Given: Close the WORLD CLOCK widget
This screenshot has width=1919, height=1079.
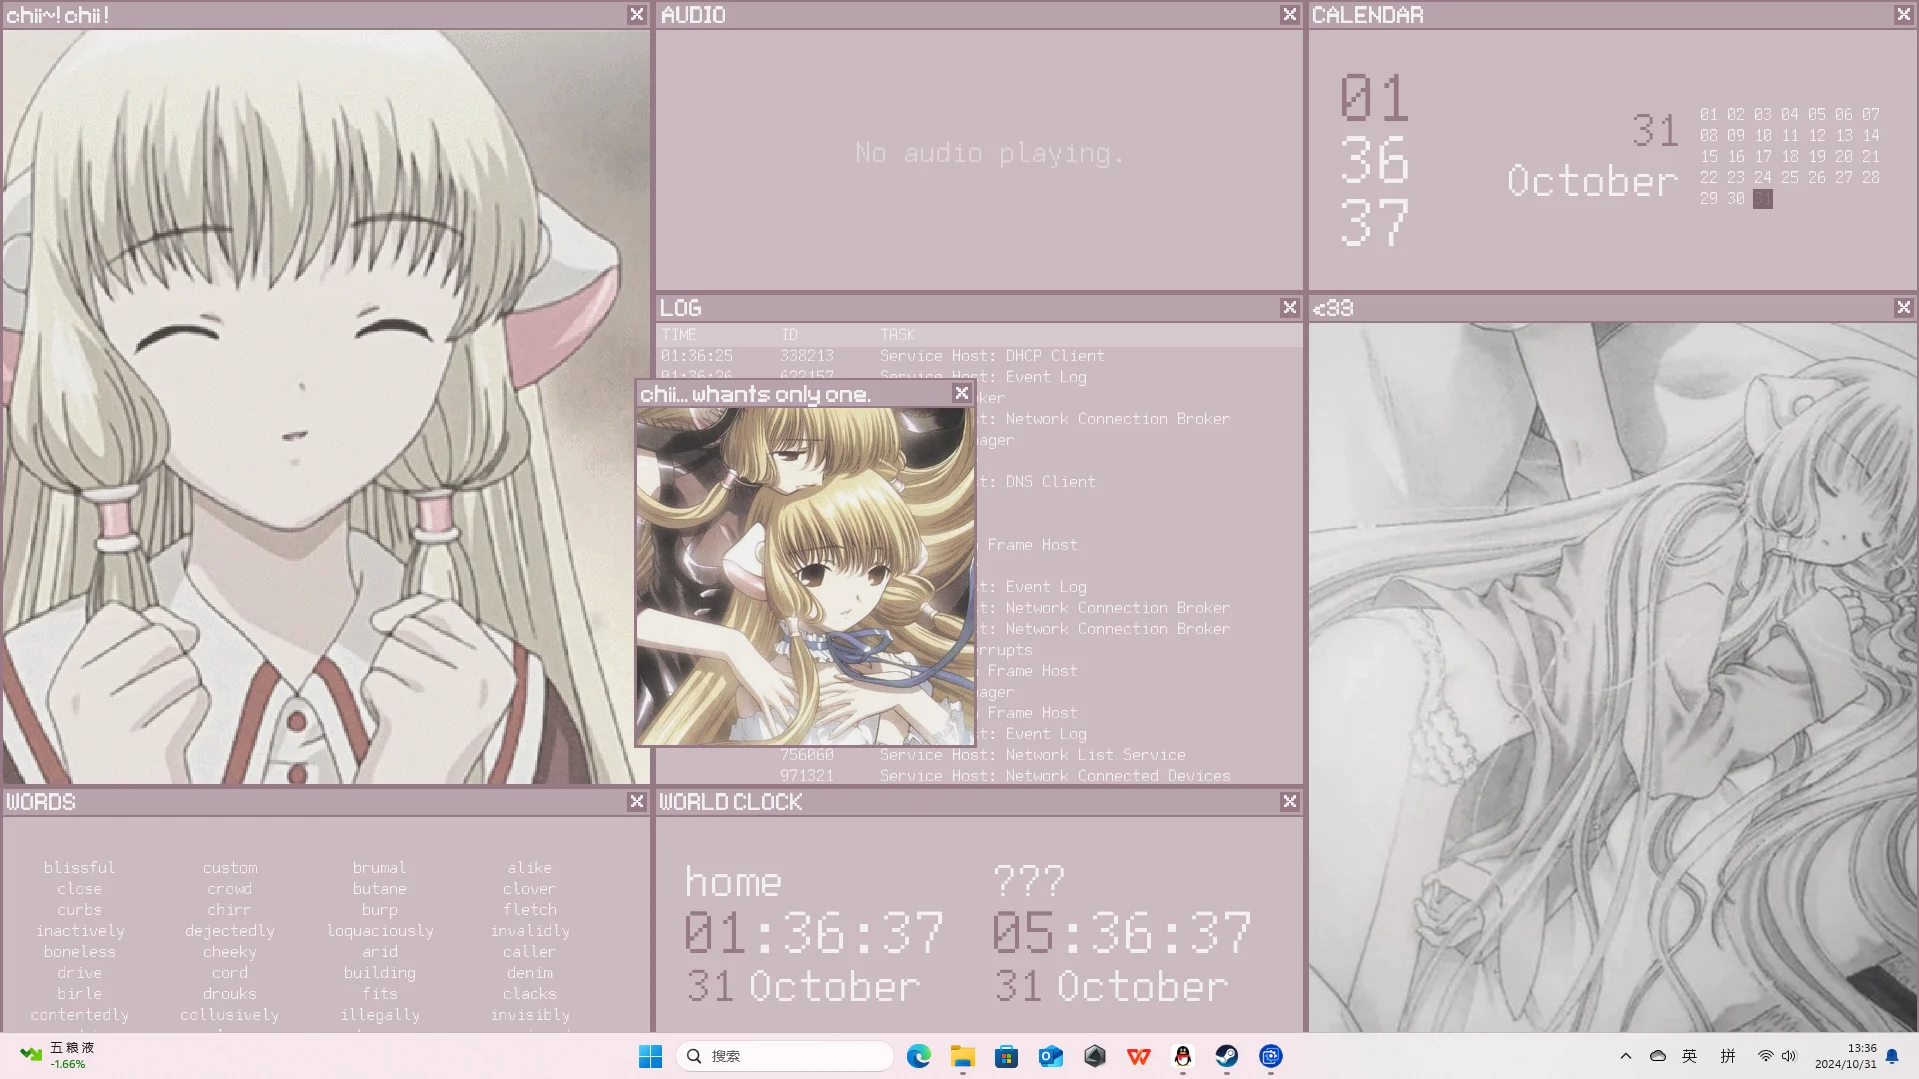Looking at the screenshot, I should [x=1289, y=801].
